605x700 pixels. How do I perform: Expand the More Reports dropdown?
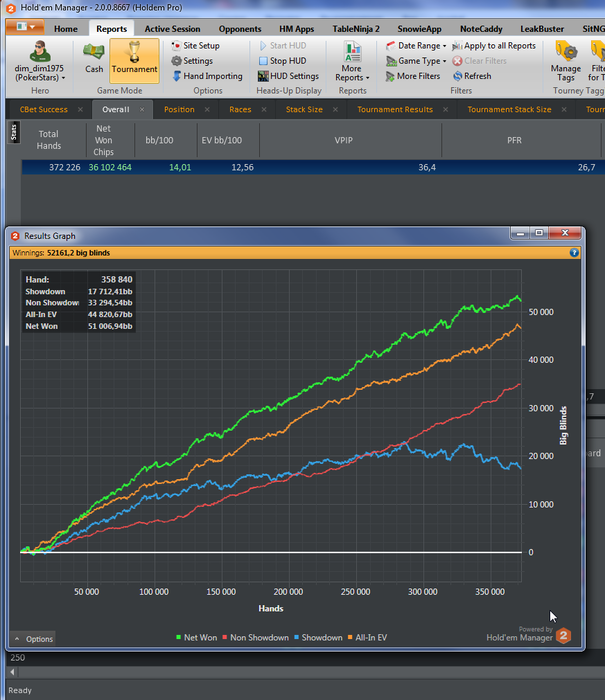click(x=352, y=61)
